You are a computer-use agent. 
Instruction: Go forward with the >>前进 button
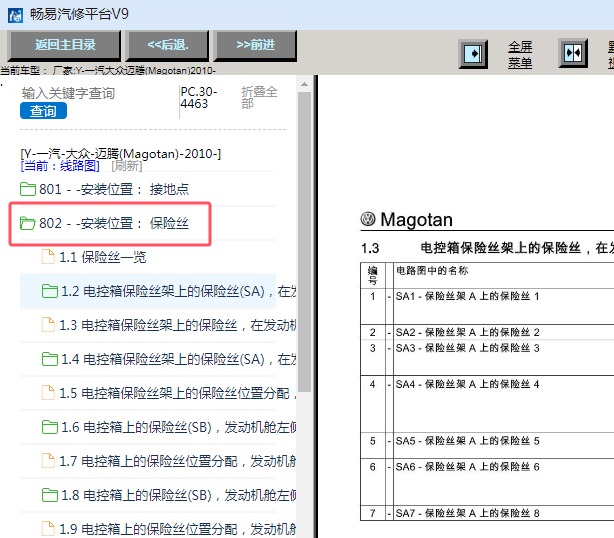(255, 45)
